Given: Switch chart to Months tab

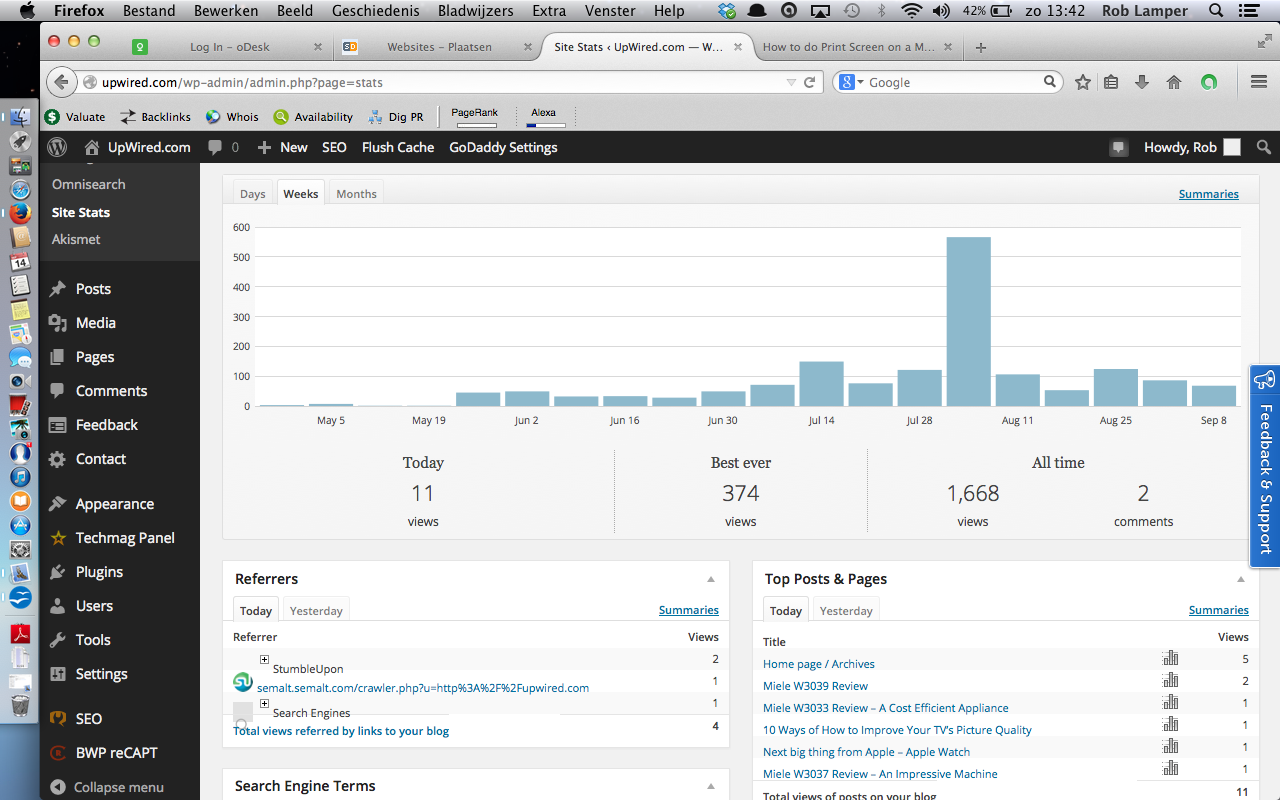Looking at the screenshot, I should tap(356, 194).
